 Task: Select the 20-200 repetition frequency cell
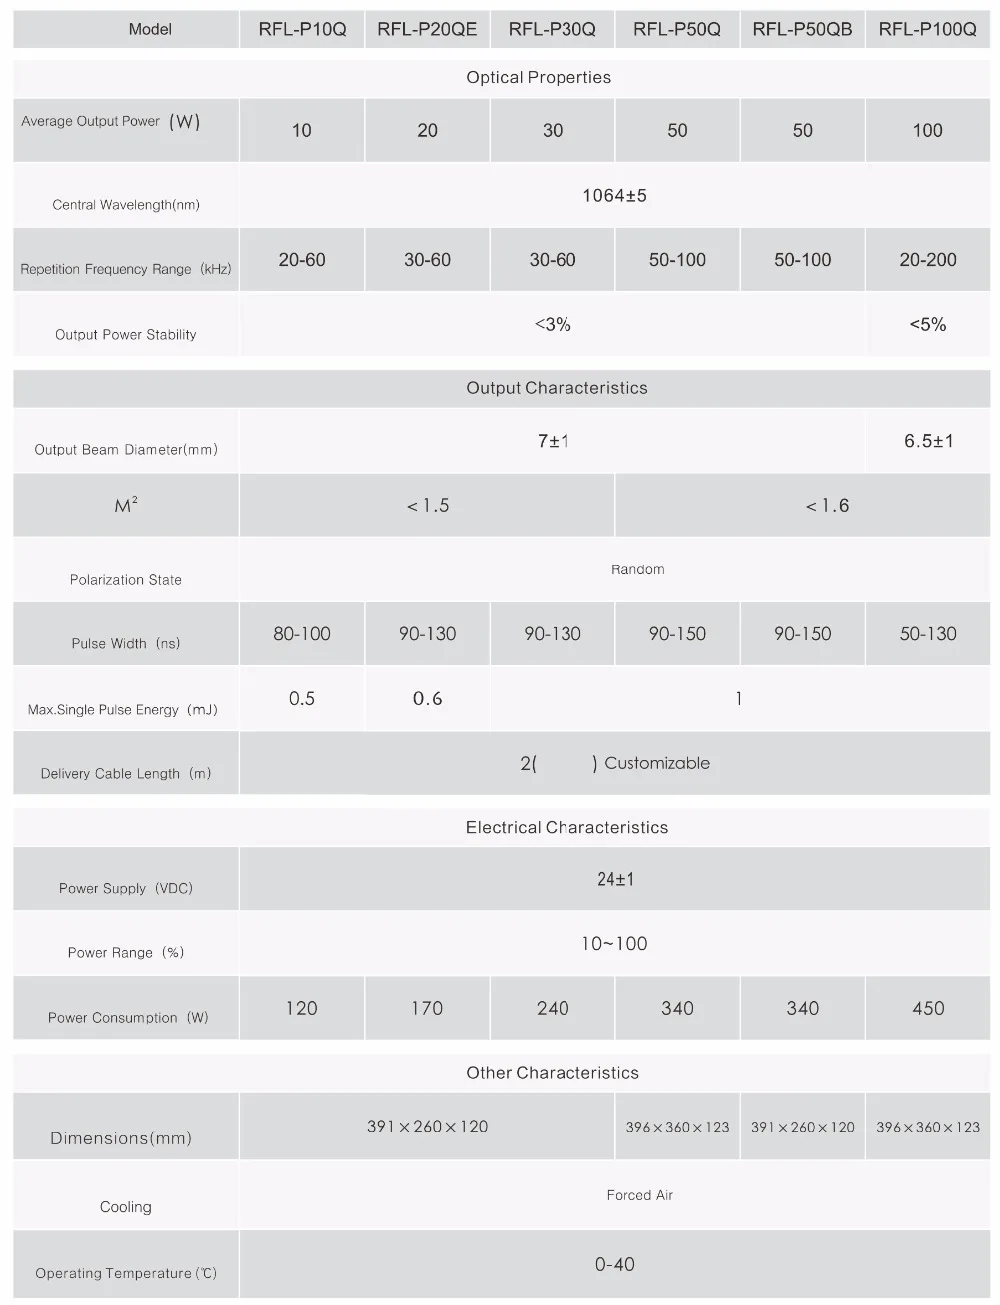928,260
